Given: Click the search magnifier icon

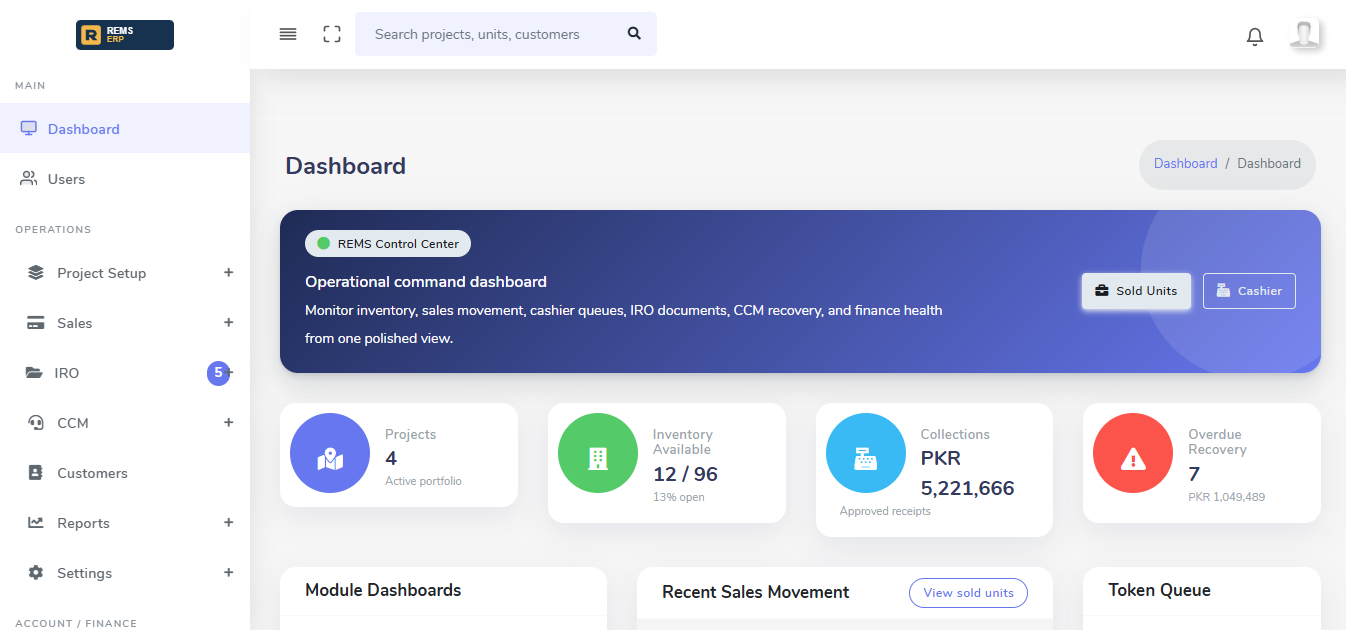Looking at the screenshot, I should tap(634, 33).
